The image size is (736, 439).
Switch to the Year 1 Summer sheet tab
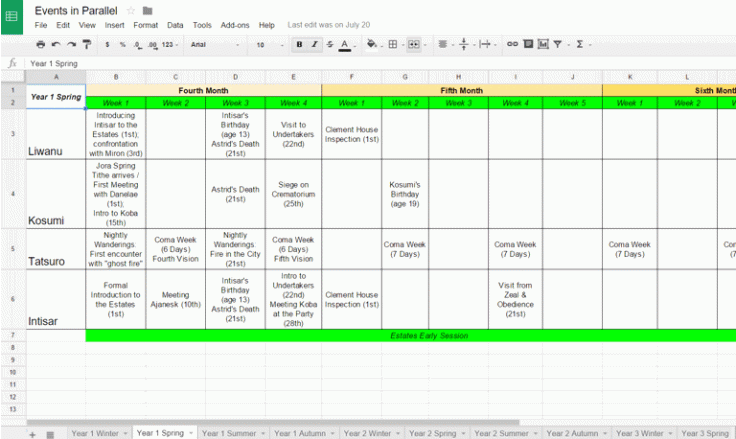(x=229, y=433)
